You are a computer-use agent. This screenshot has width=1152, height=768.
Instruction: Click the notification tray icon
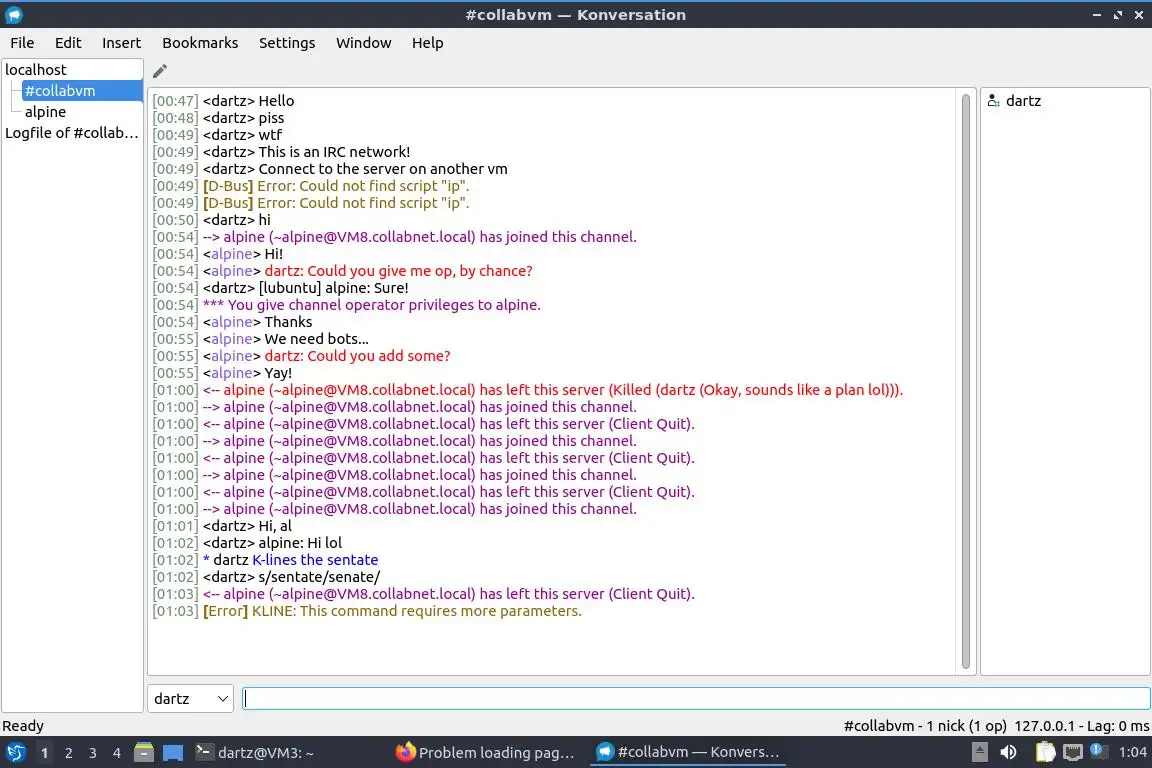1096,751
